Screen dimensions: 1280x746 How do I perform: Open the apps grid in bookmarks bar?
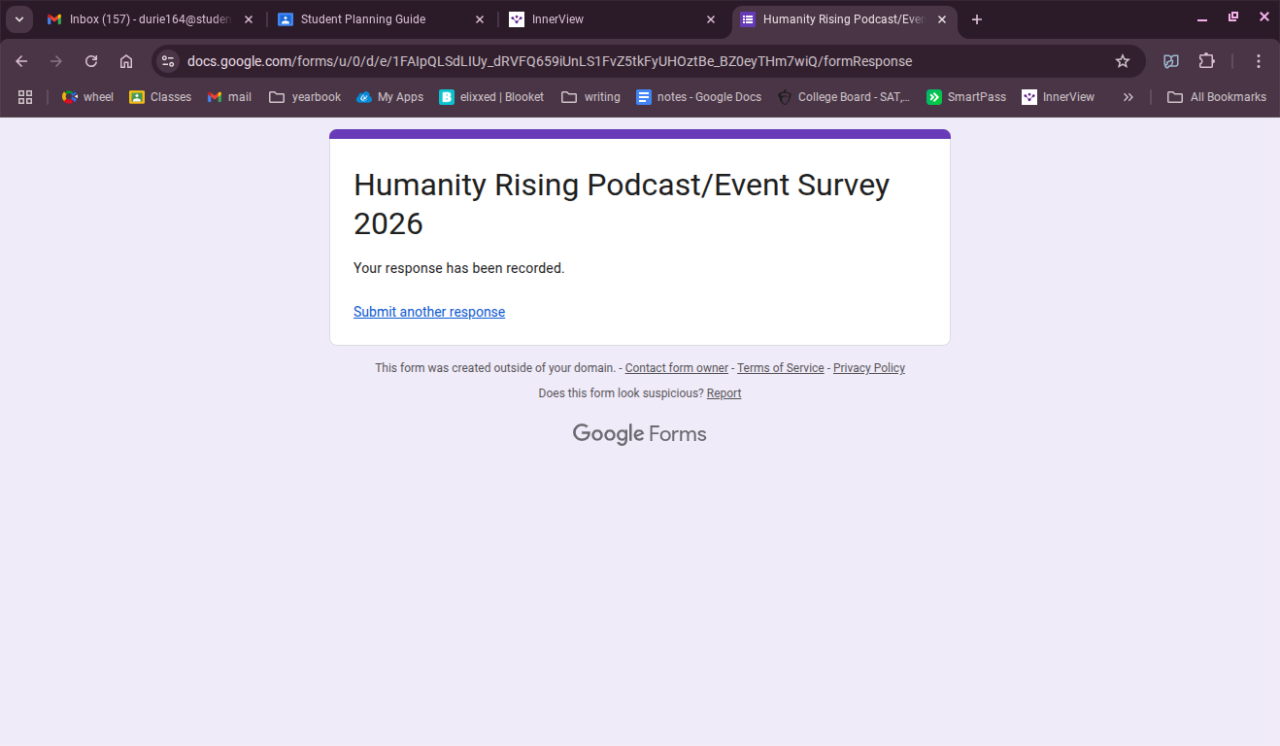(25, 97)
